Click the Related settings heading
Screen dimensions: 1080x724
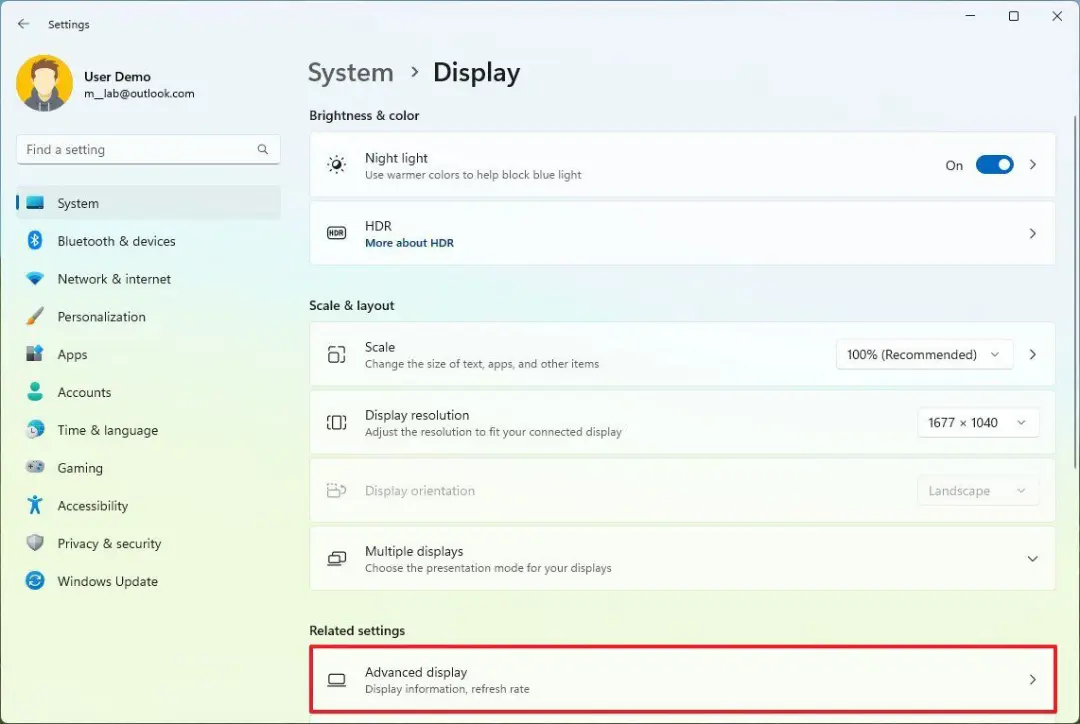click(x=357, y=630)
